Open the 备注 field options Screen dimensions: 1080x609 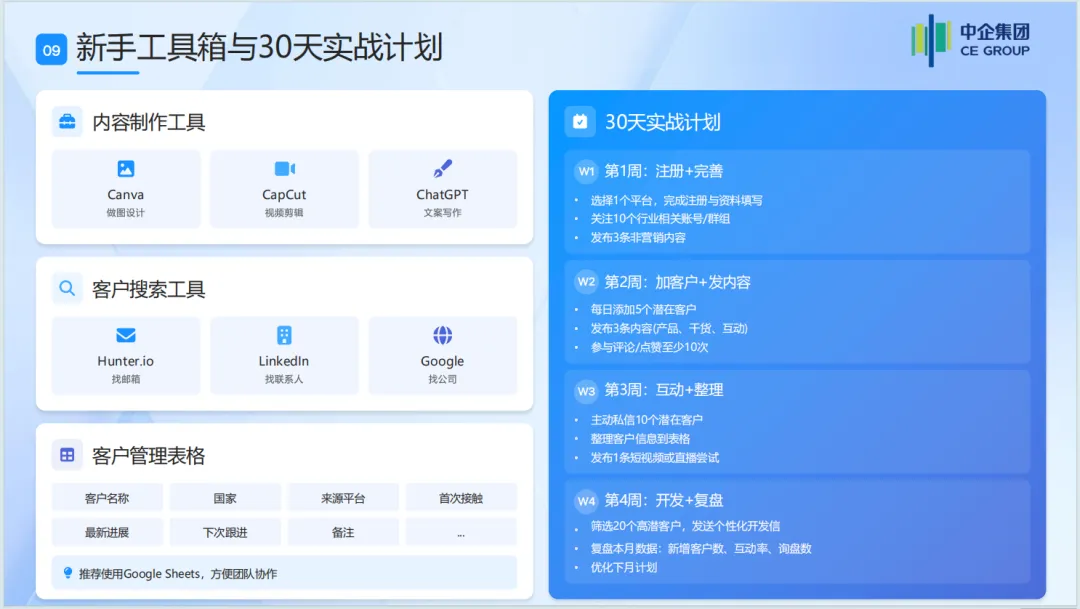pyautogui.click(x=343, y=532)
